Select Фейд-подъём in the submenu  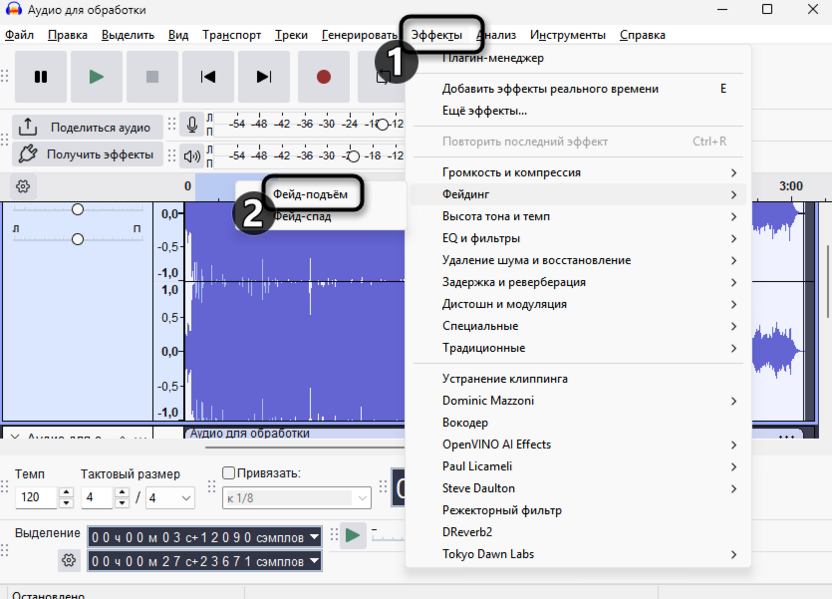click(x=310, y=194)
